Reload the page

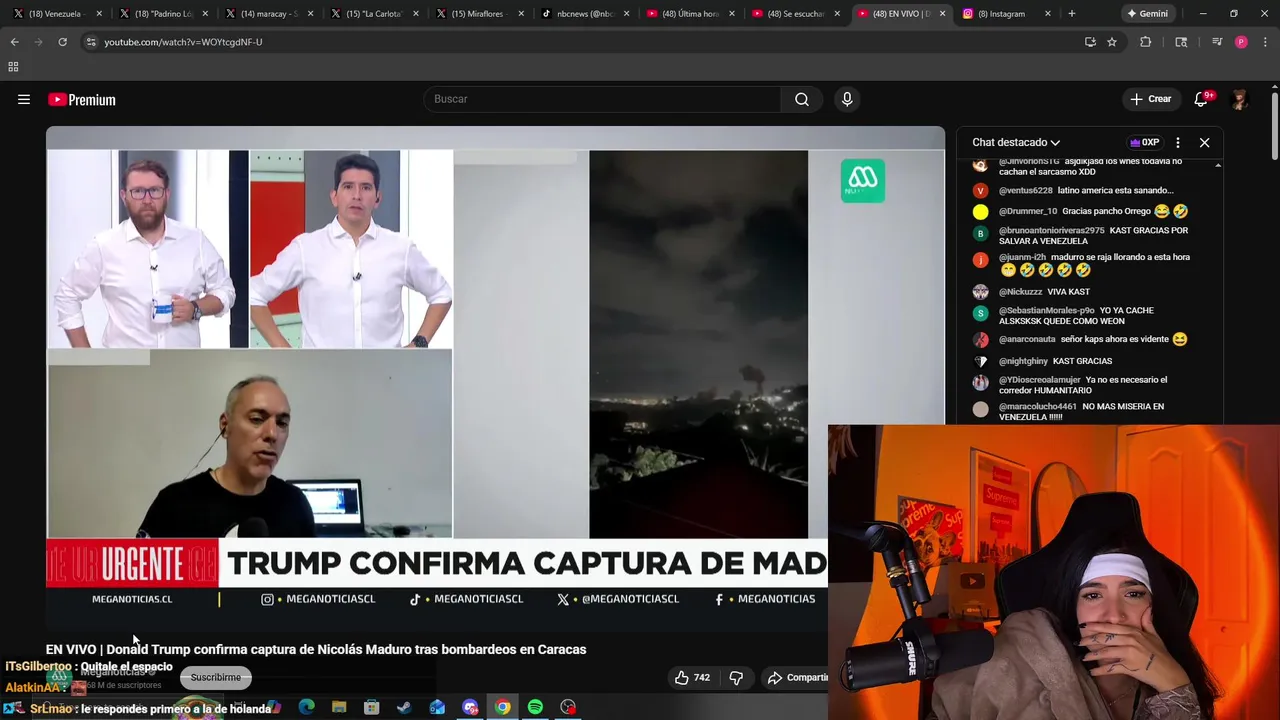pyautogui.click(x=62, y=42)
